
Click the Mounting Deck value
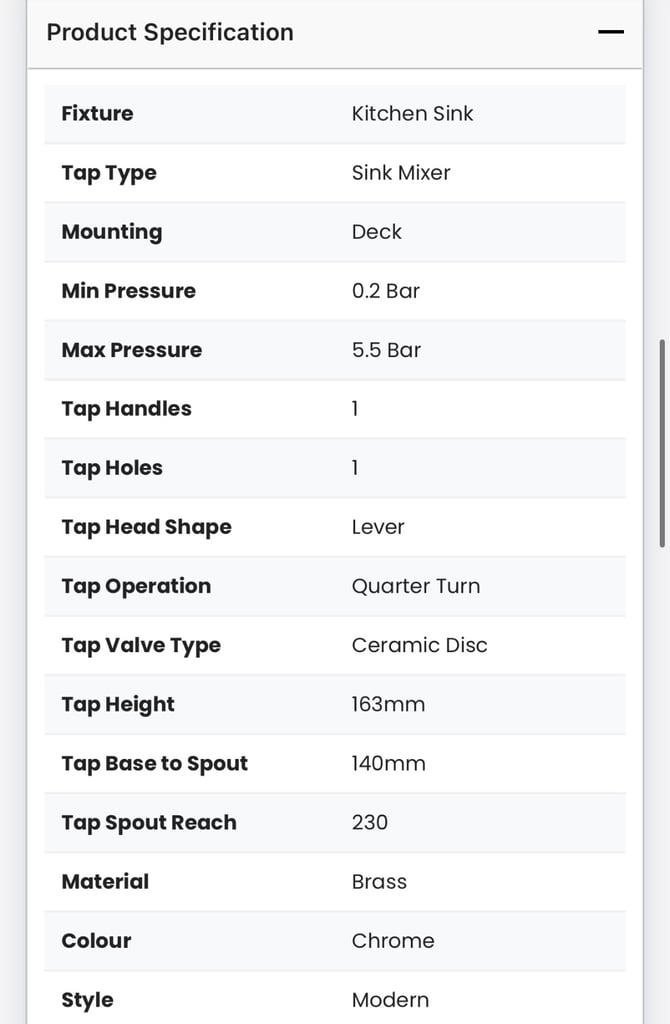tap(377, 232)
